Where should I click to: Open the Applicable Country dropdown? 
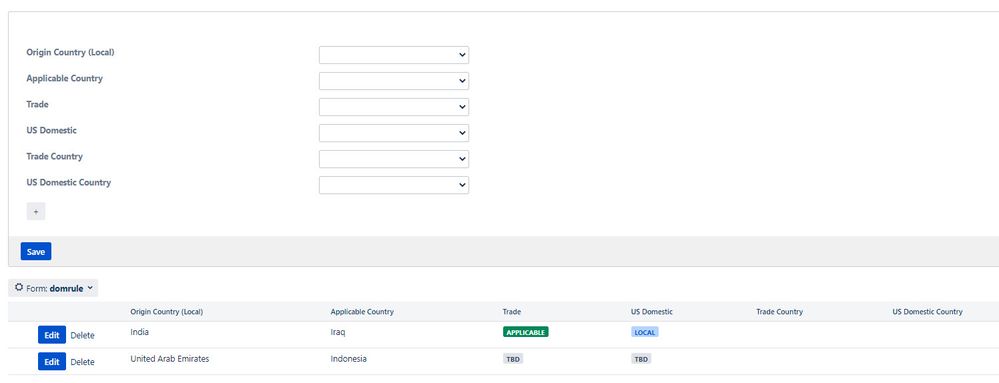(394, 81)
